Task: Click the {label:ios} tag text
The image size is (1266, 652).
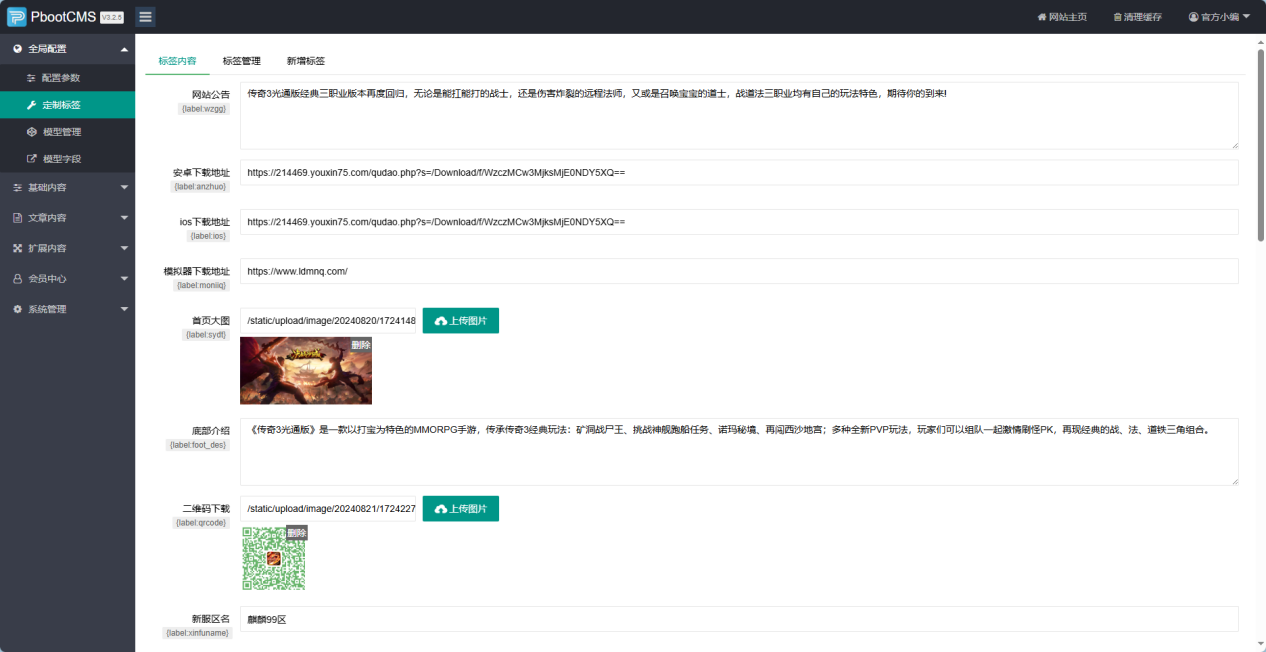Action: [x=208, y=235]
